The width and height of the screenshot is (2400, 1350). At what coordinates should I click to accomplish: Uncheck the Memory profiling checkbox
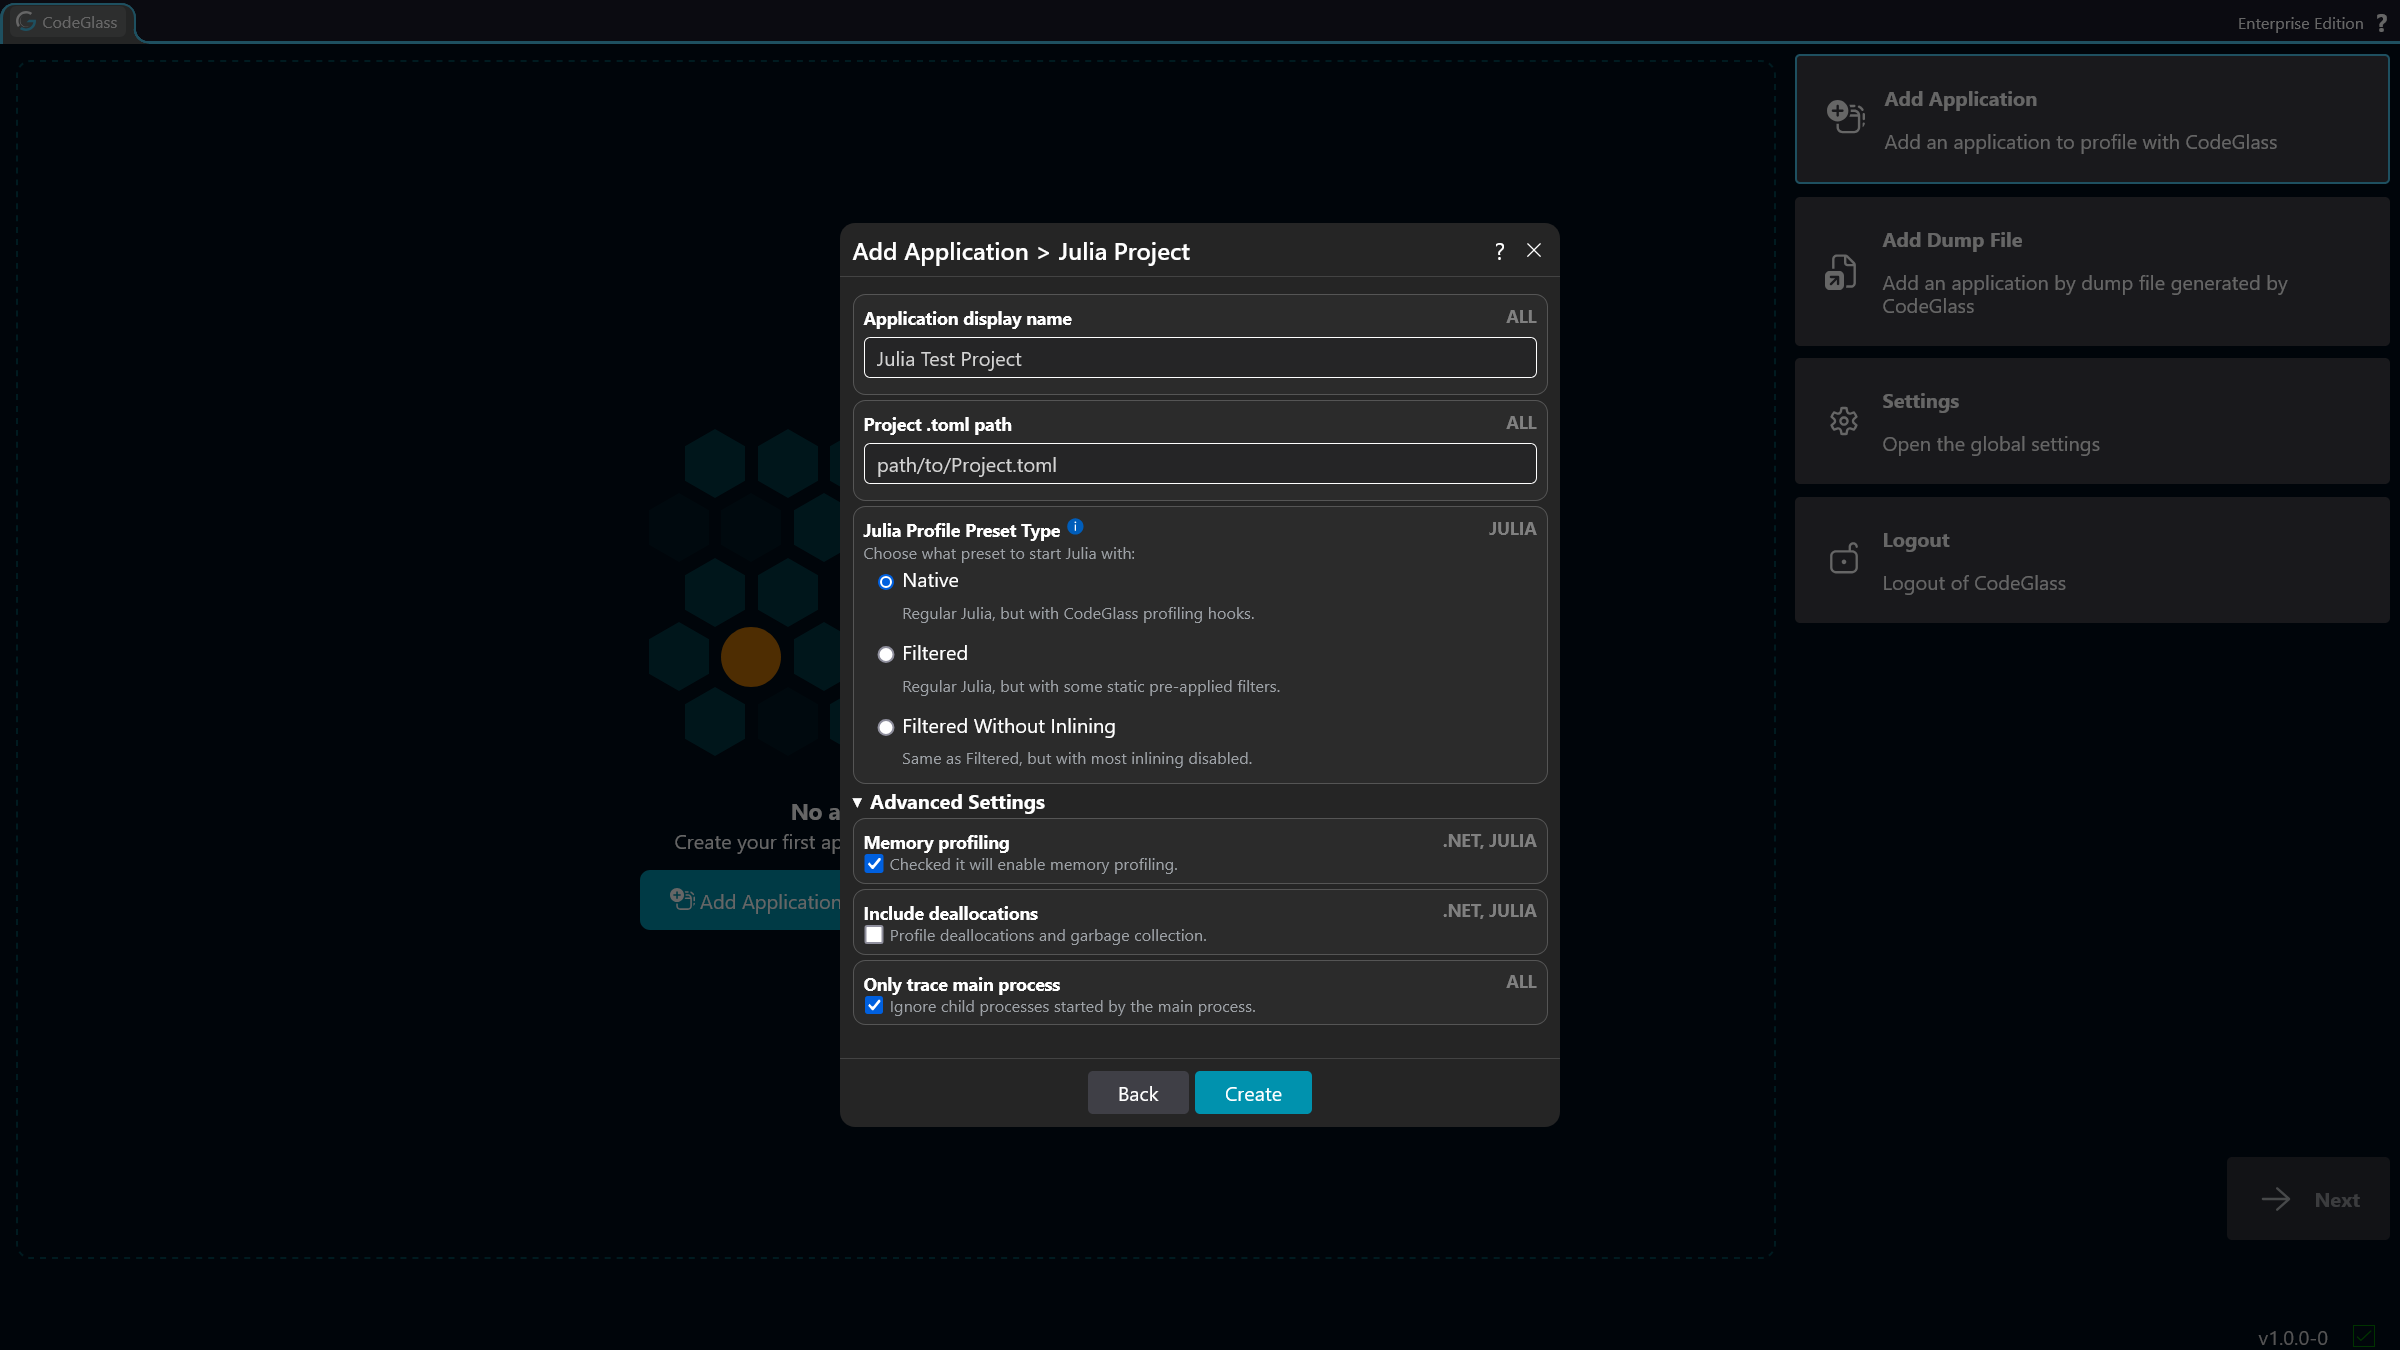pyautogui.click(x=874, y=864)
